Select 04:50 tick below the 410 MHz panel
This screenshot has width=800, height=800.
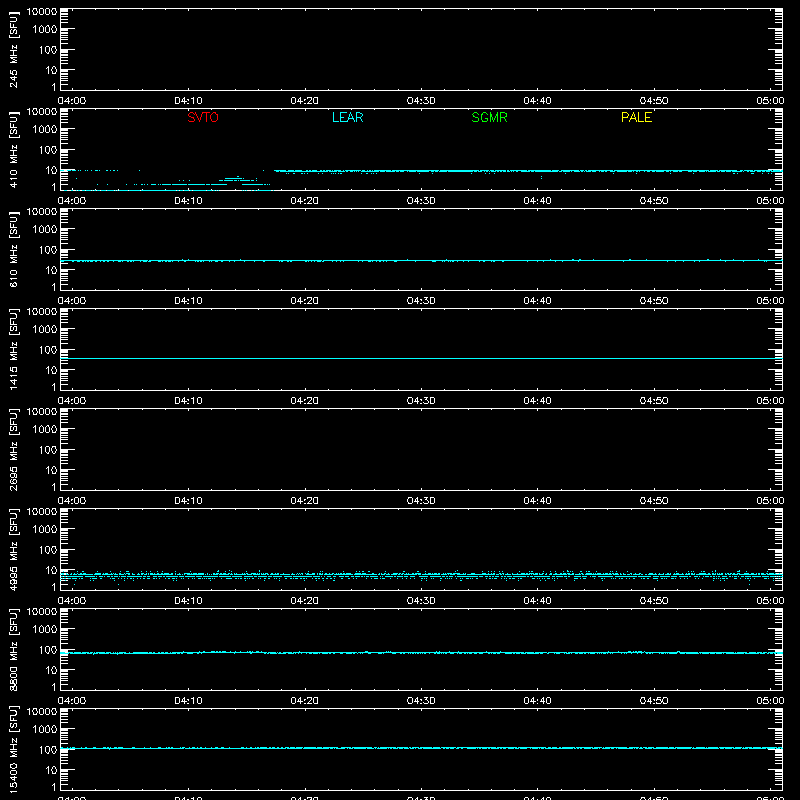(654, 201)
